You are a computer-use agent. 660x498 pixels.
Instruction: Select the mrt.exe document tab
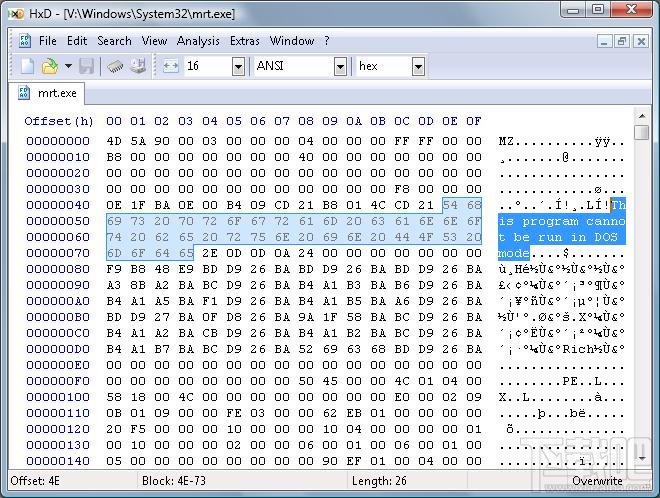47,93
